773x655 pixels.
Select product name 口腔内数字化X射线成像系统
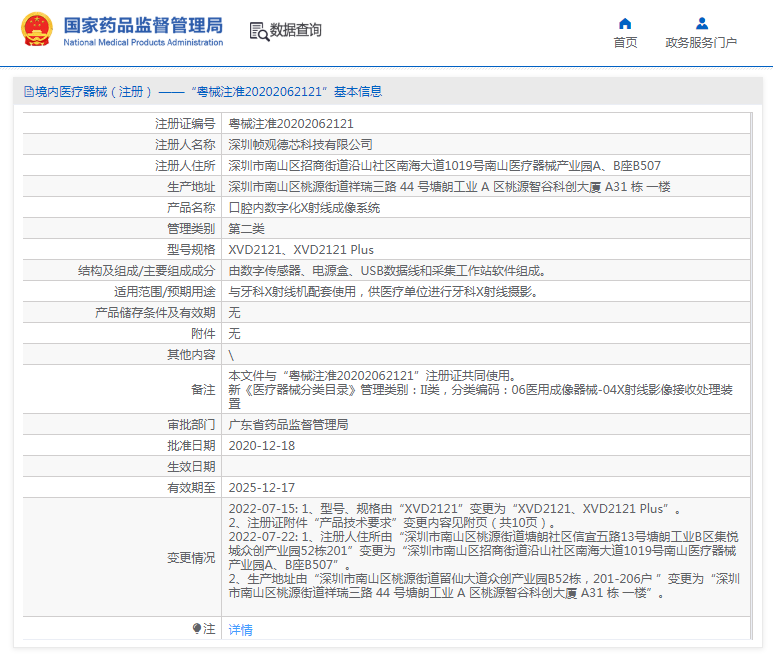coord(304,207)
